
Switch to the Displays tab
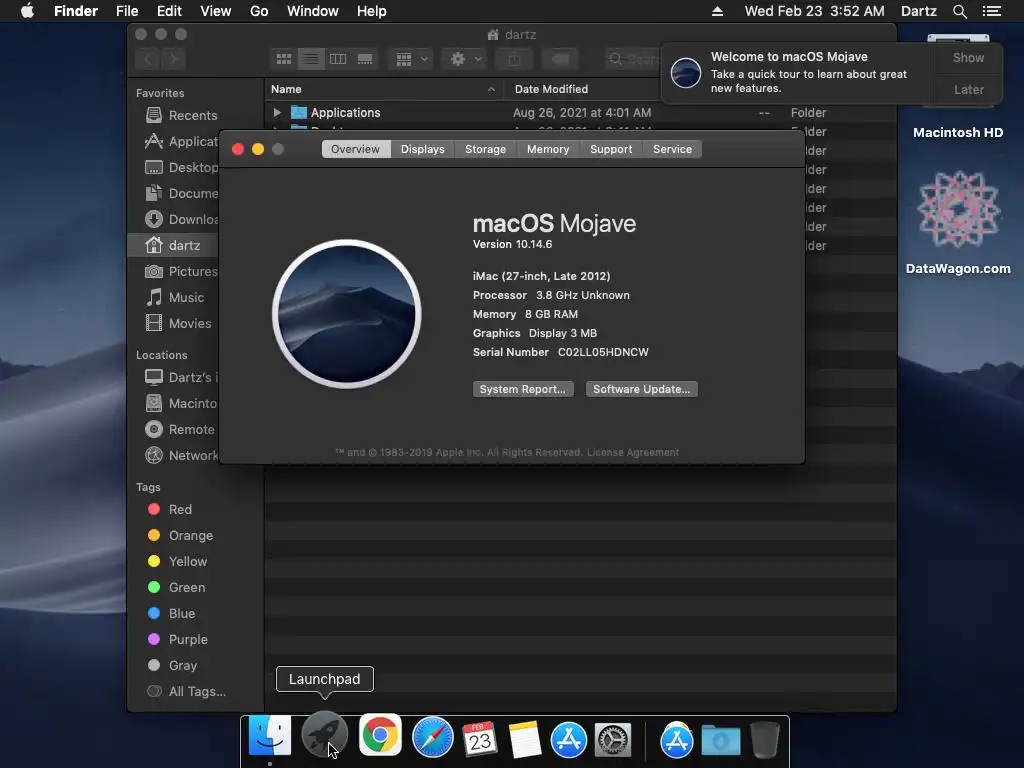click(423, 149)
